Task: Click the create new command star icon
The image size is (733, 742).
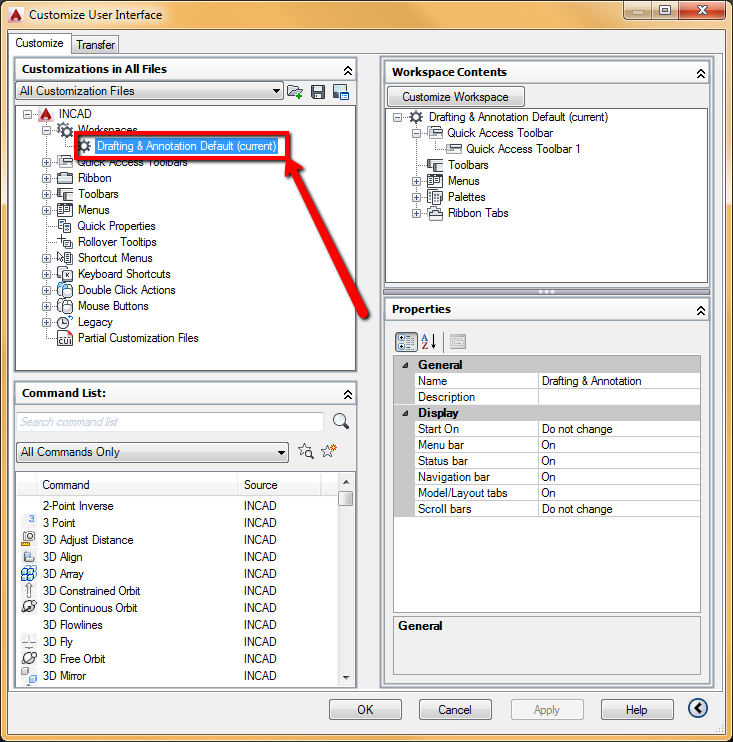Action: (329, 452)
